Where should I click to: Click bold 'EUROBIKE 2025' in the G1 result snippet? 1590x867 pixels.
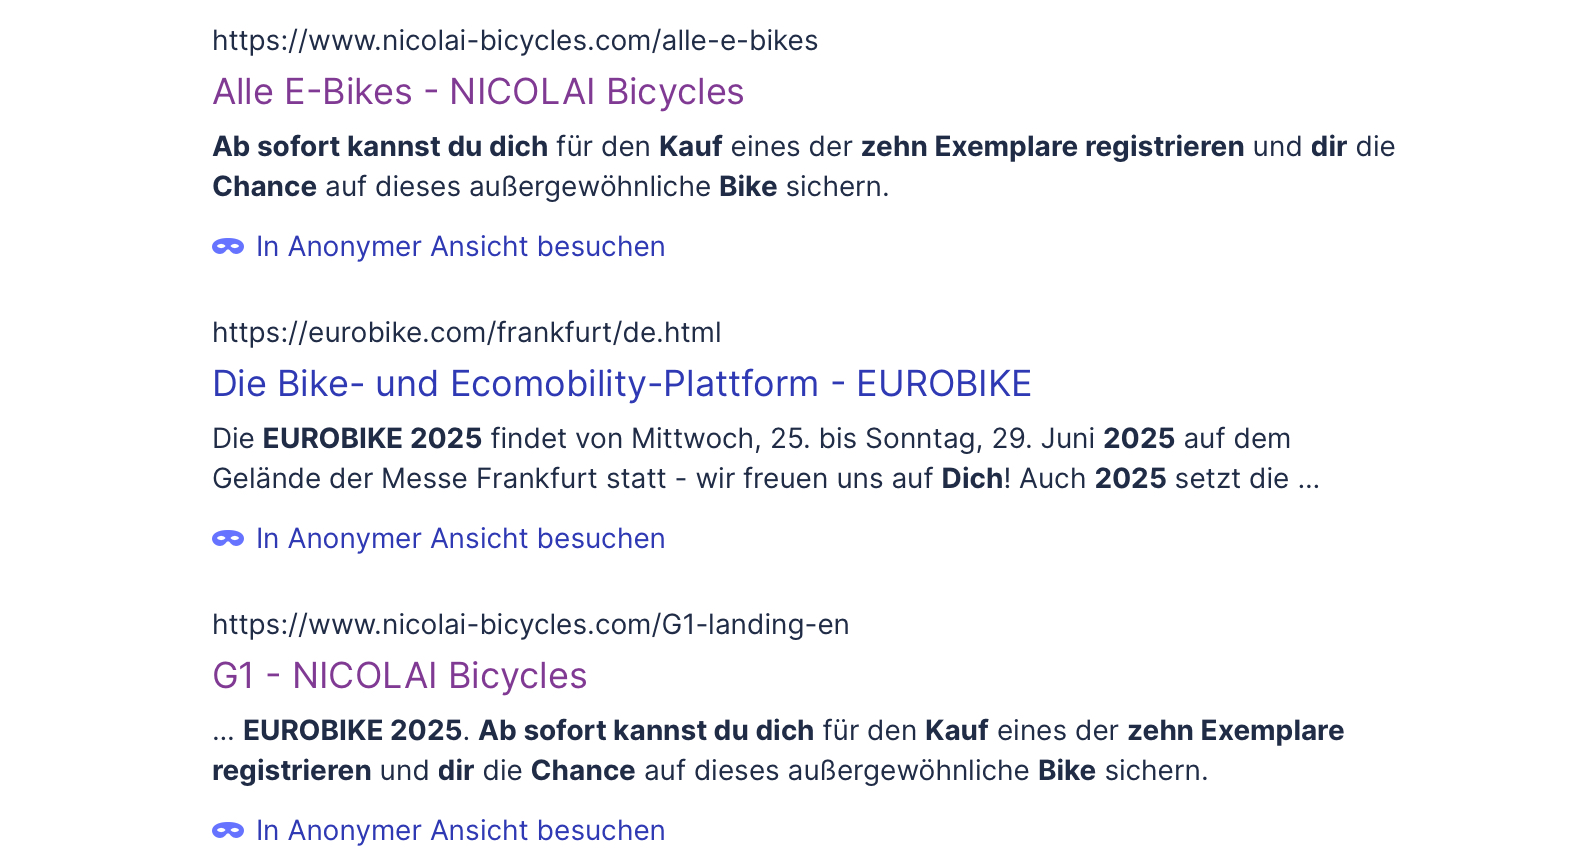(x=352, y=730)
